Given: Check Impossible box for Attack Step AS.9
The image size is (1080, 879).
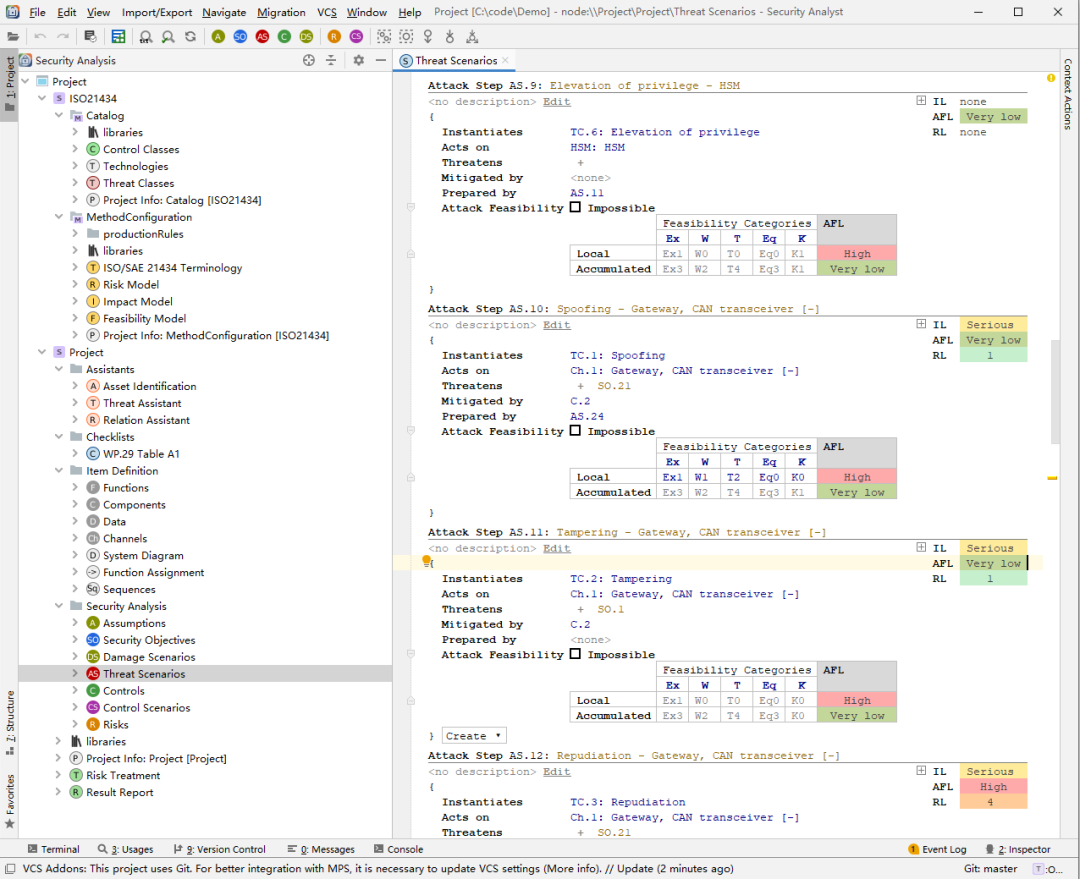Looking at the screenshot, I should tap(575, 208).
